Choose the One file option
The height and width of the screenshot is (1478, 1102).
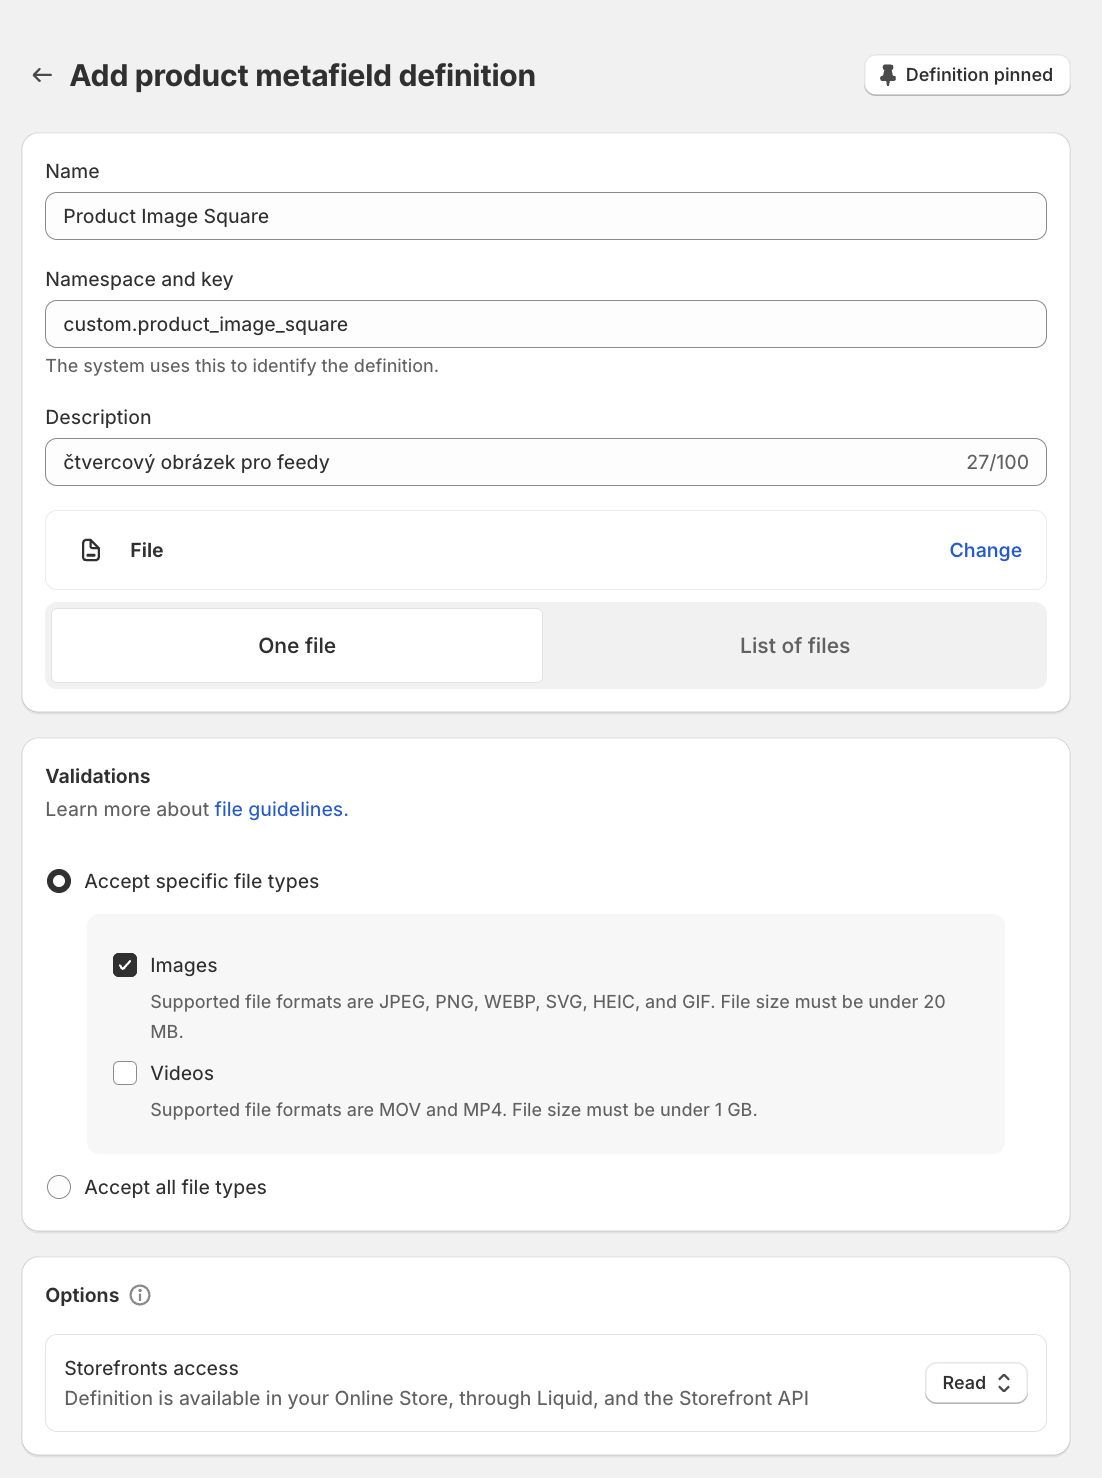point(297,646)
